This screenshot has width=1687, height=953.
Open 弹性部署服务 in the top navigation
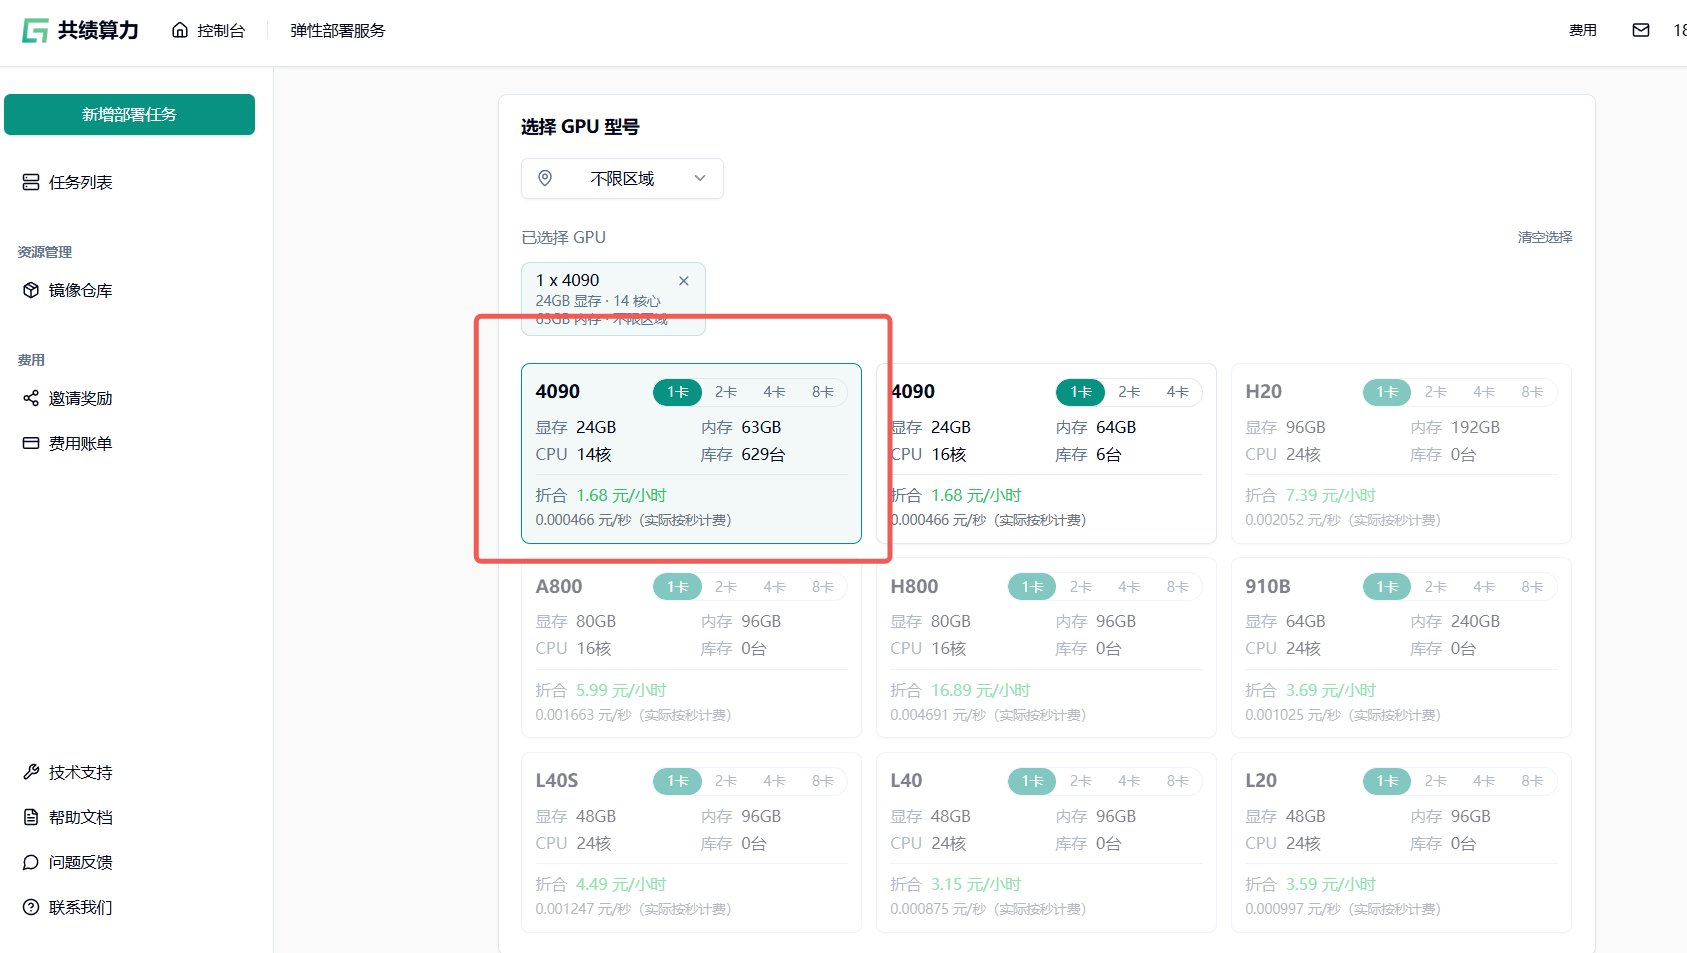point(338,30)
